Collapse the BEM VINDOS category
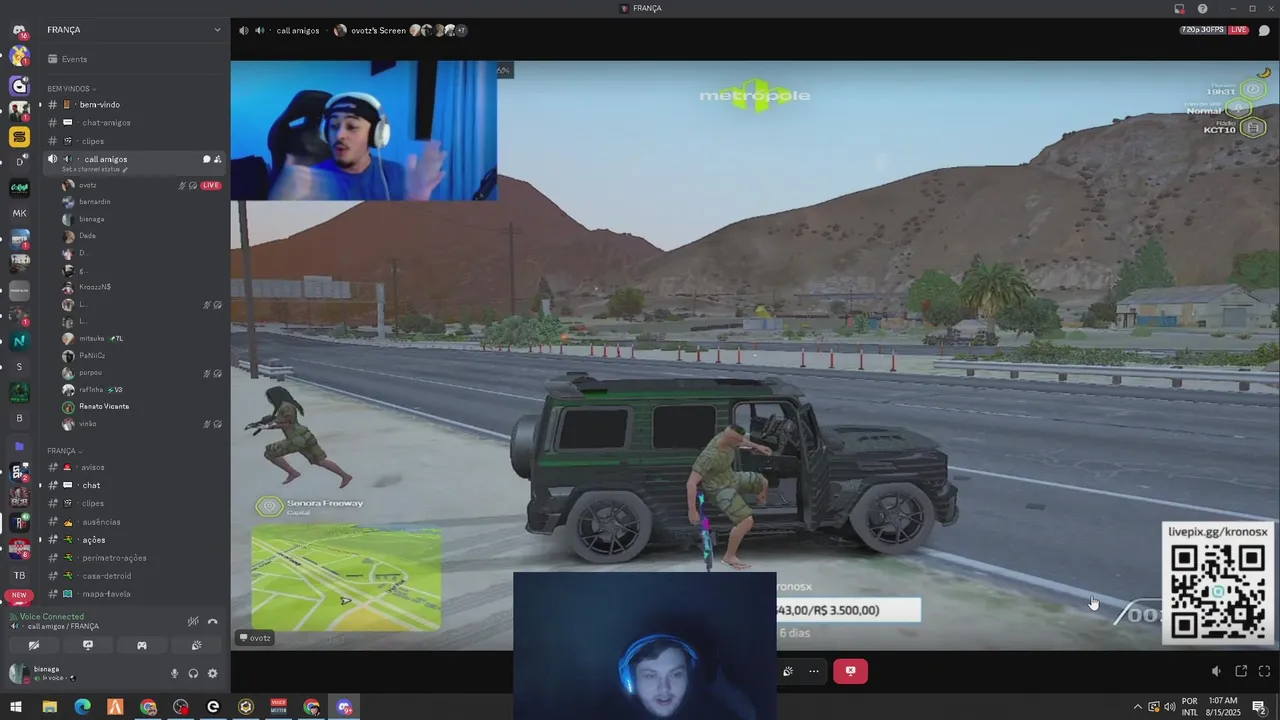This screenshot has width=1280, height=720. coord(72,89)
